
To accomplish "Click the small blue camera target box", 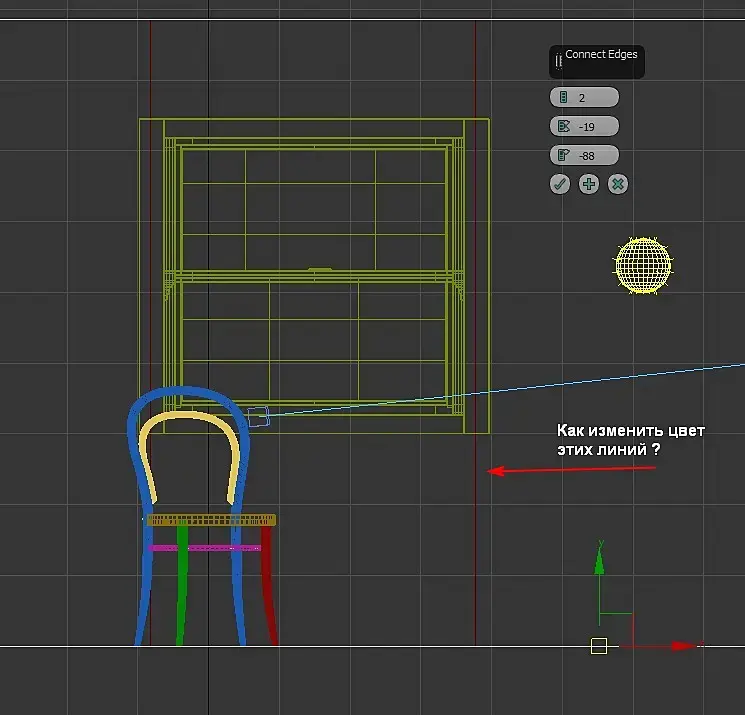I will [x=258, y=417].
